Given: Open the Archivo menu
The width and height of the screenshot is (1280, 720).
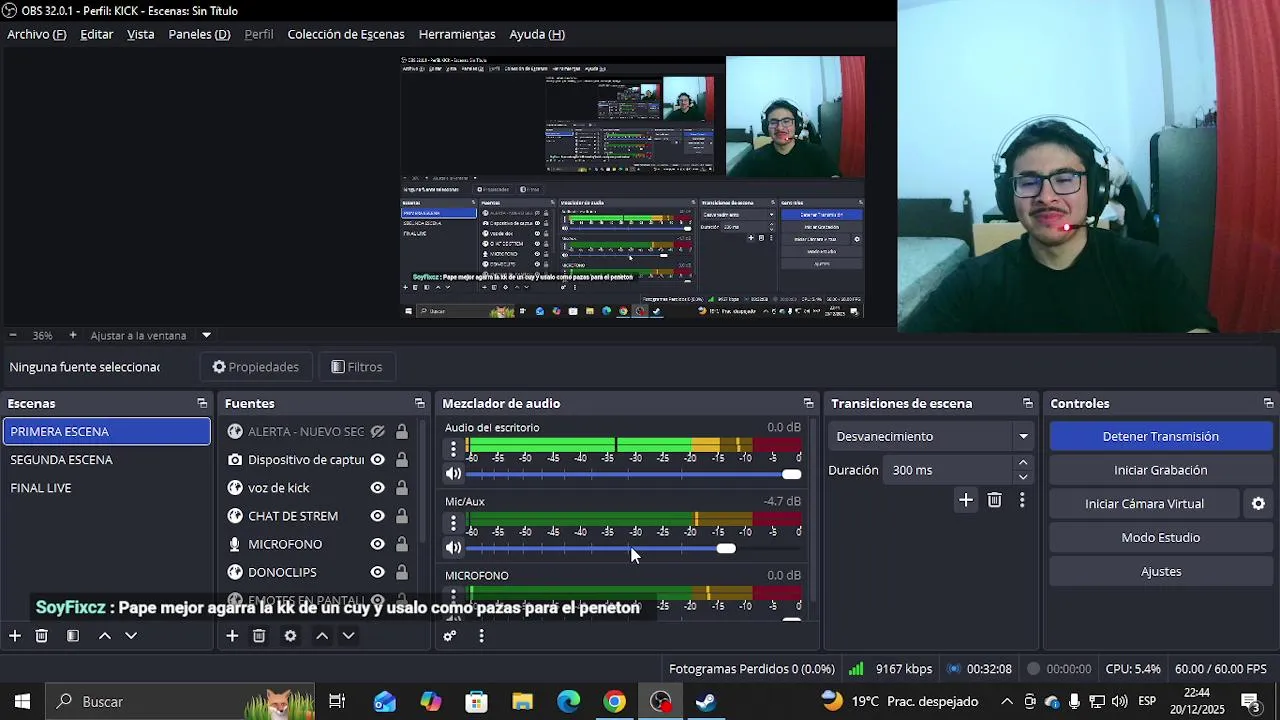Looking at the screenshot, I should (37, 34).
